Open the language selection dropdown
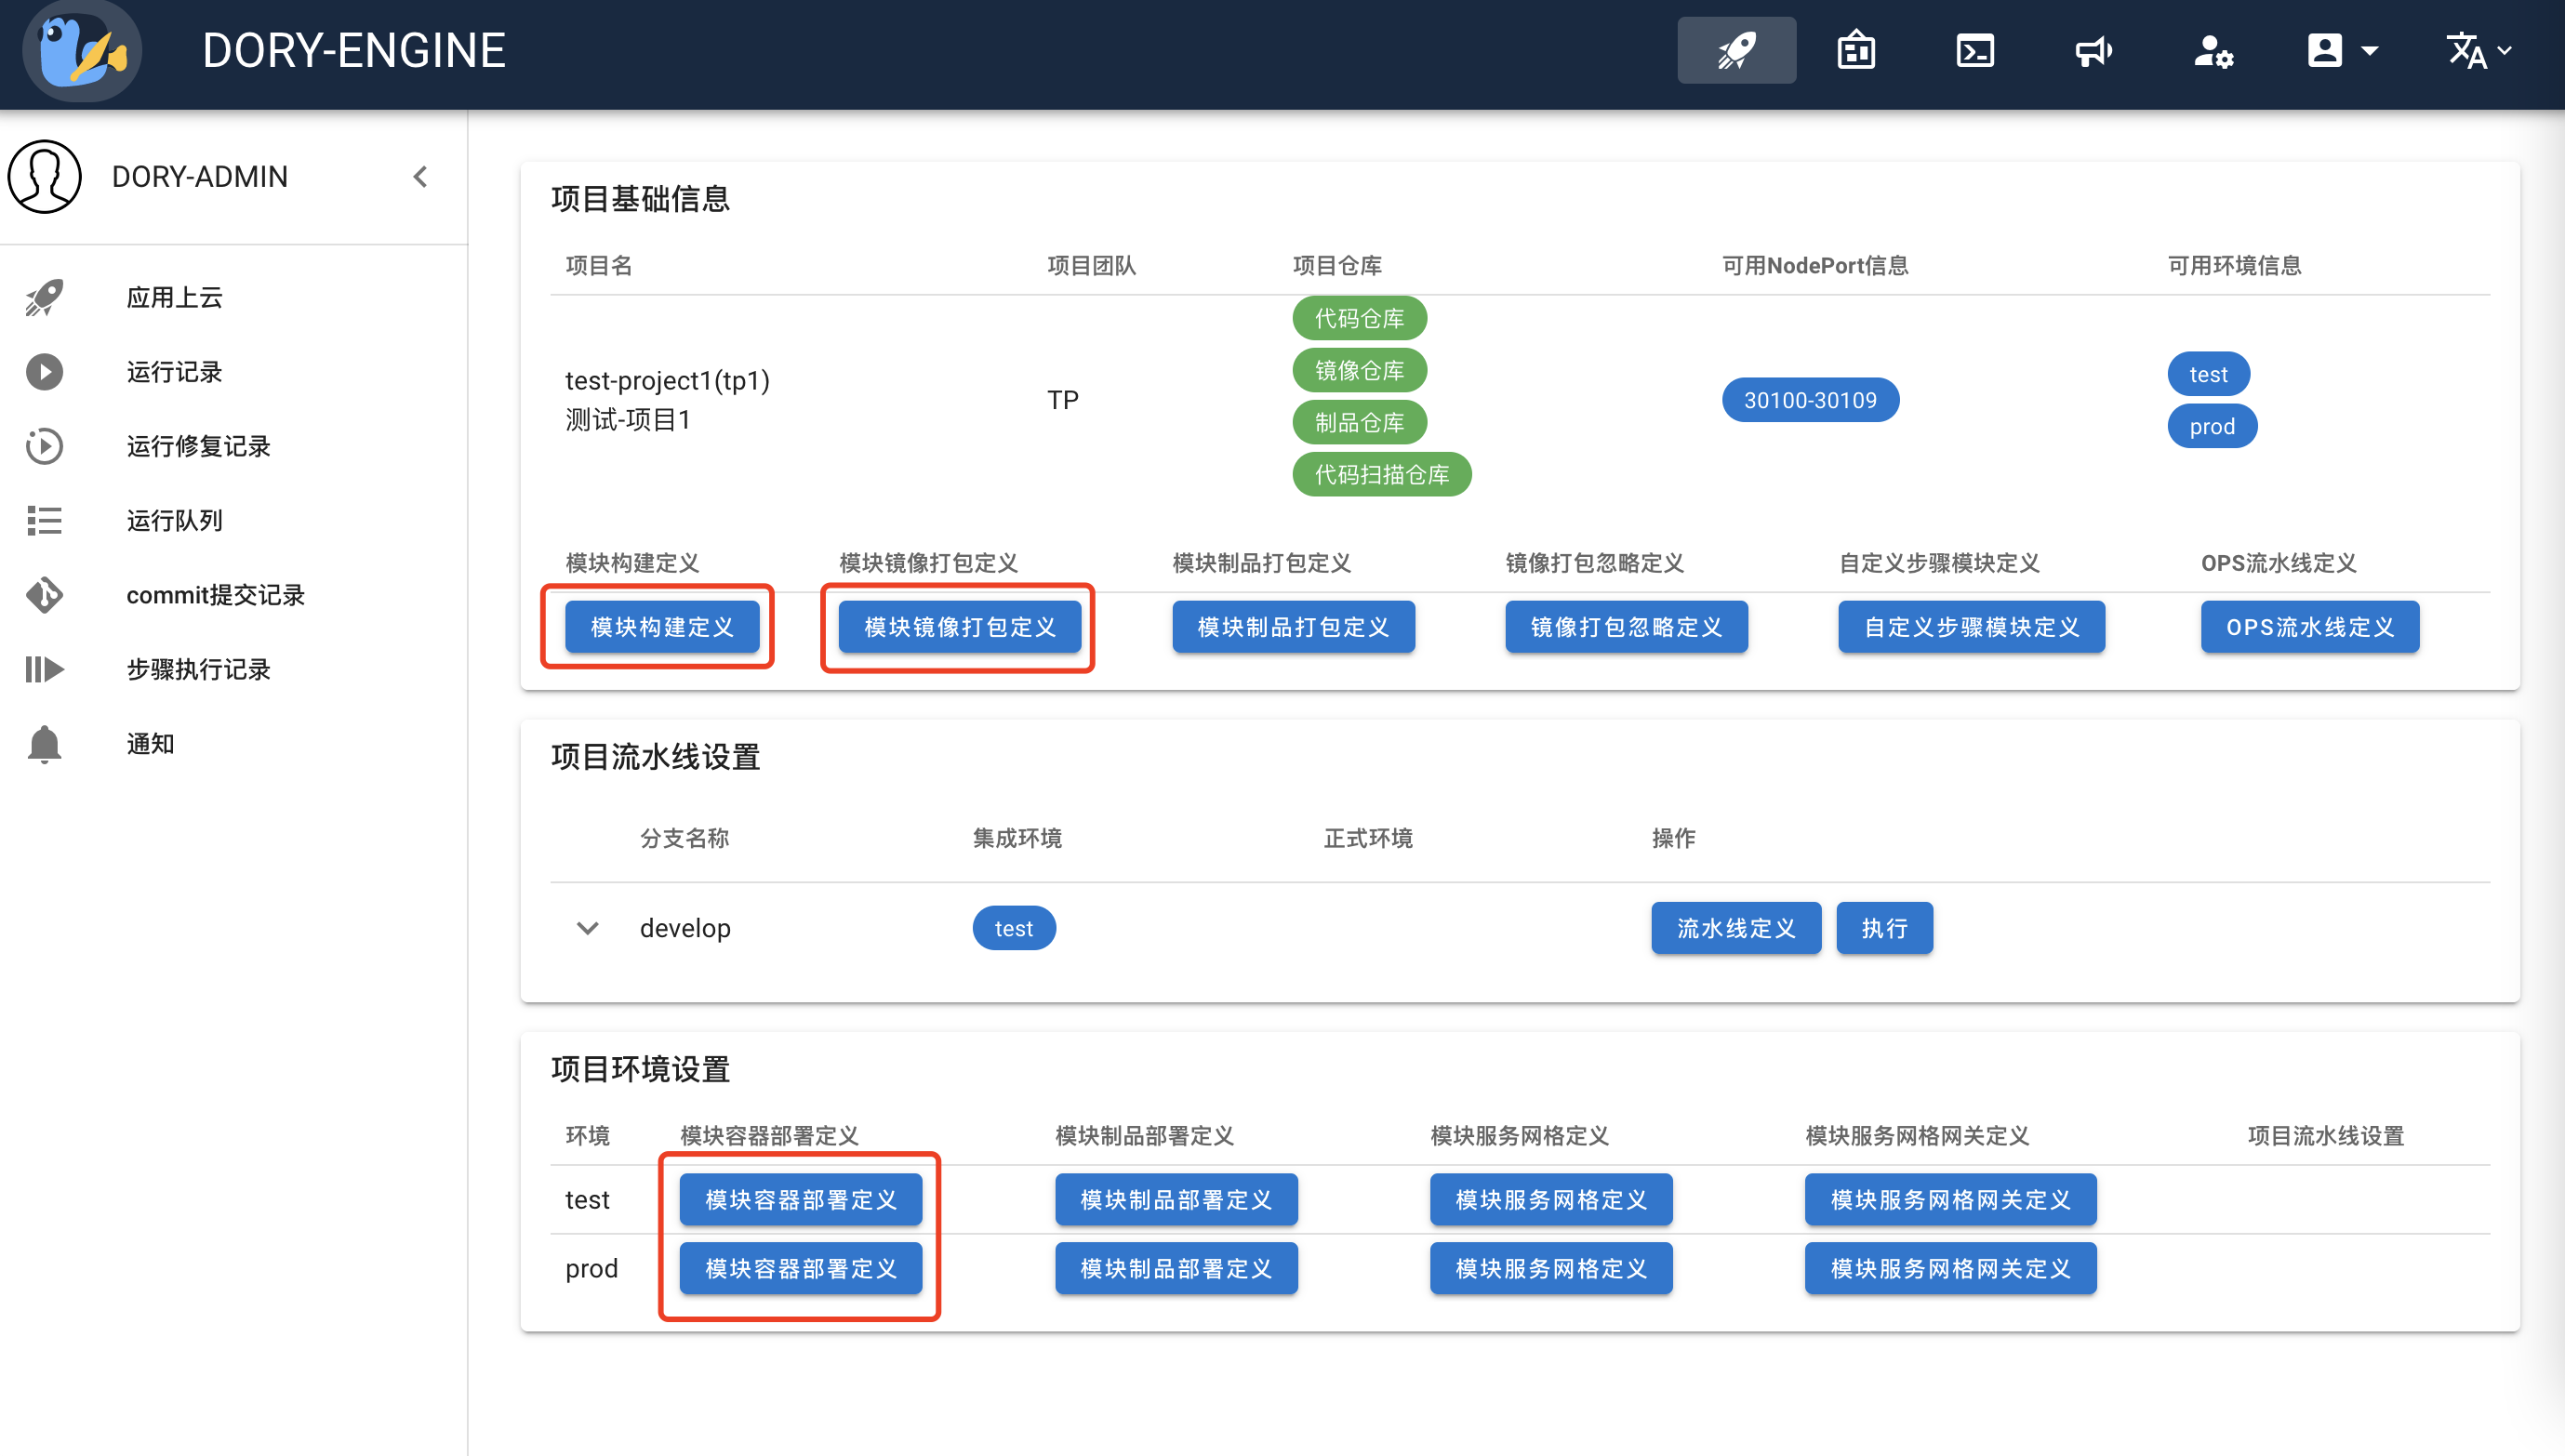 [x=2477, y=49]
